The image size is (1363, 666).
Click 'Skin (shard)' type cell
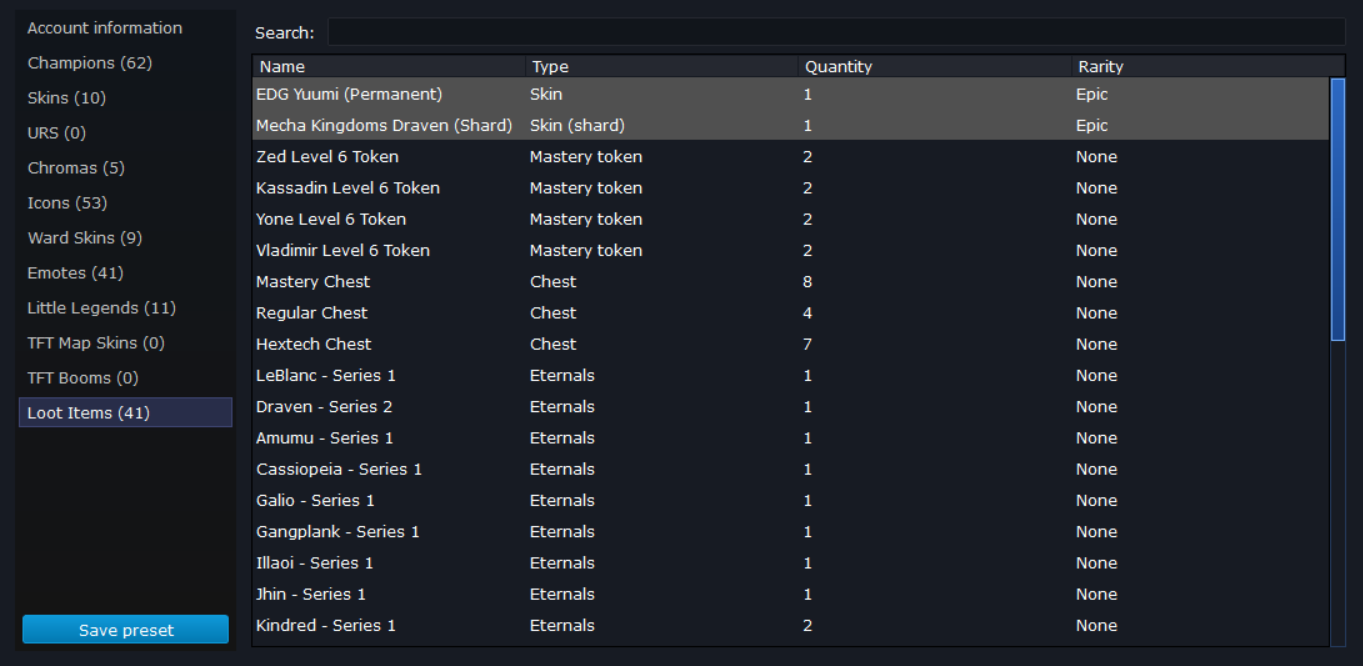(x=577, y=125)
